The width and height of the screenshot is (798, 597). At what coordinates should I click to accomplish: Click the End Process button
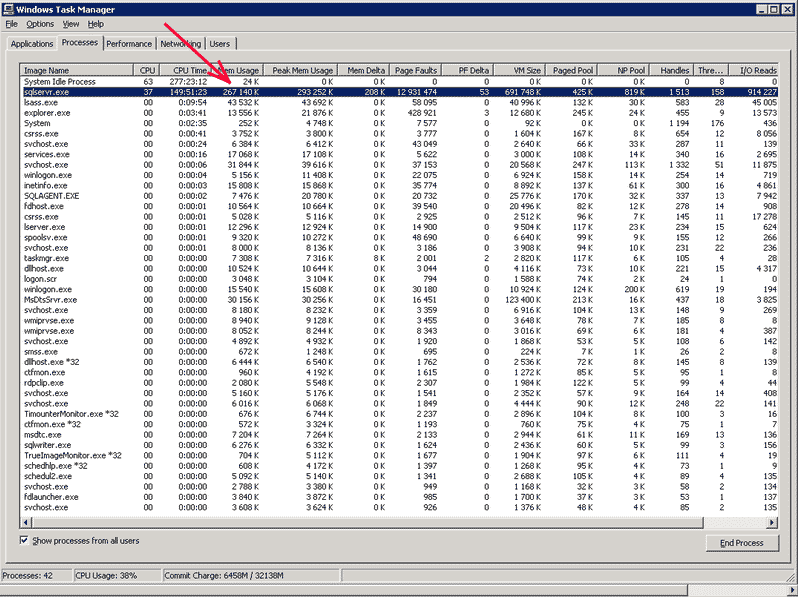click(x=742, y=543)
